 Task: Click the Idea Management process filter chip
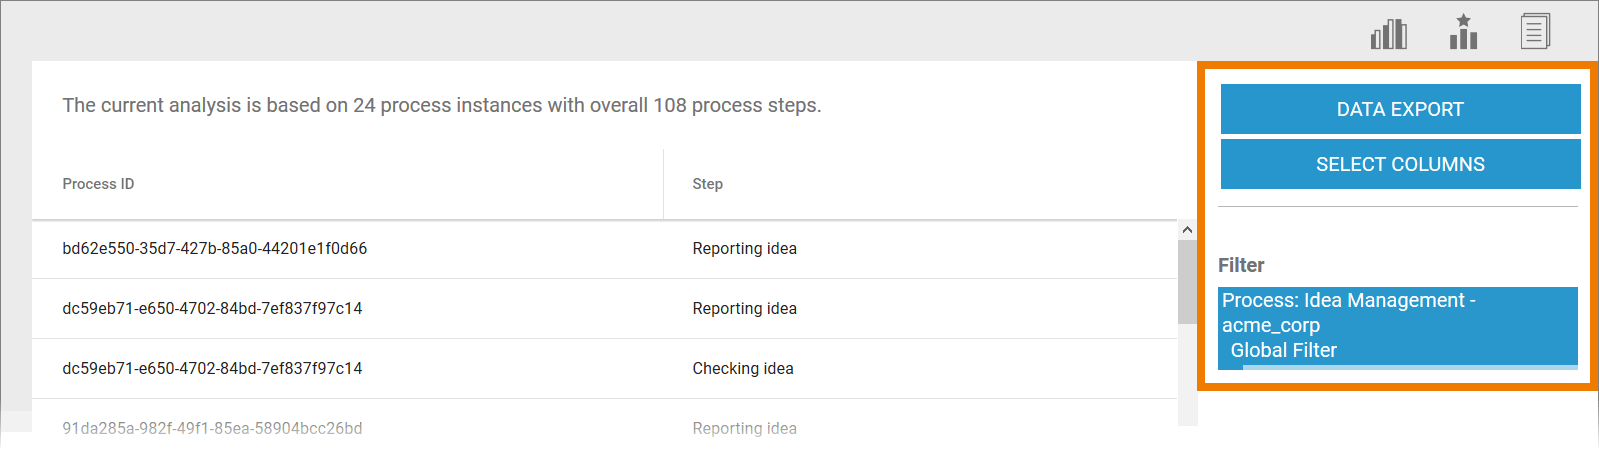pyautogui.click(x=1397, y=326)
